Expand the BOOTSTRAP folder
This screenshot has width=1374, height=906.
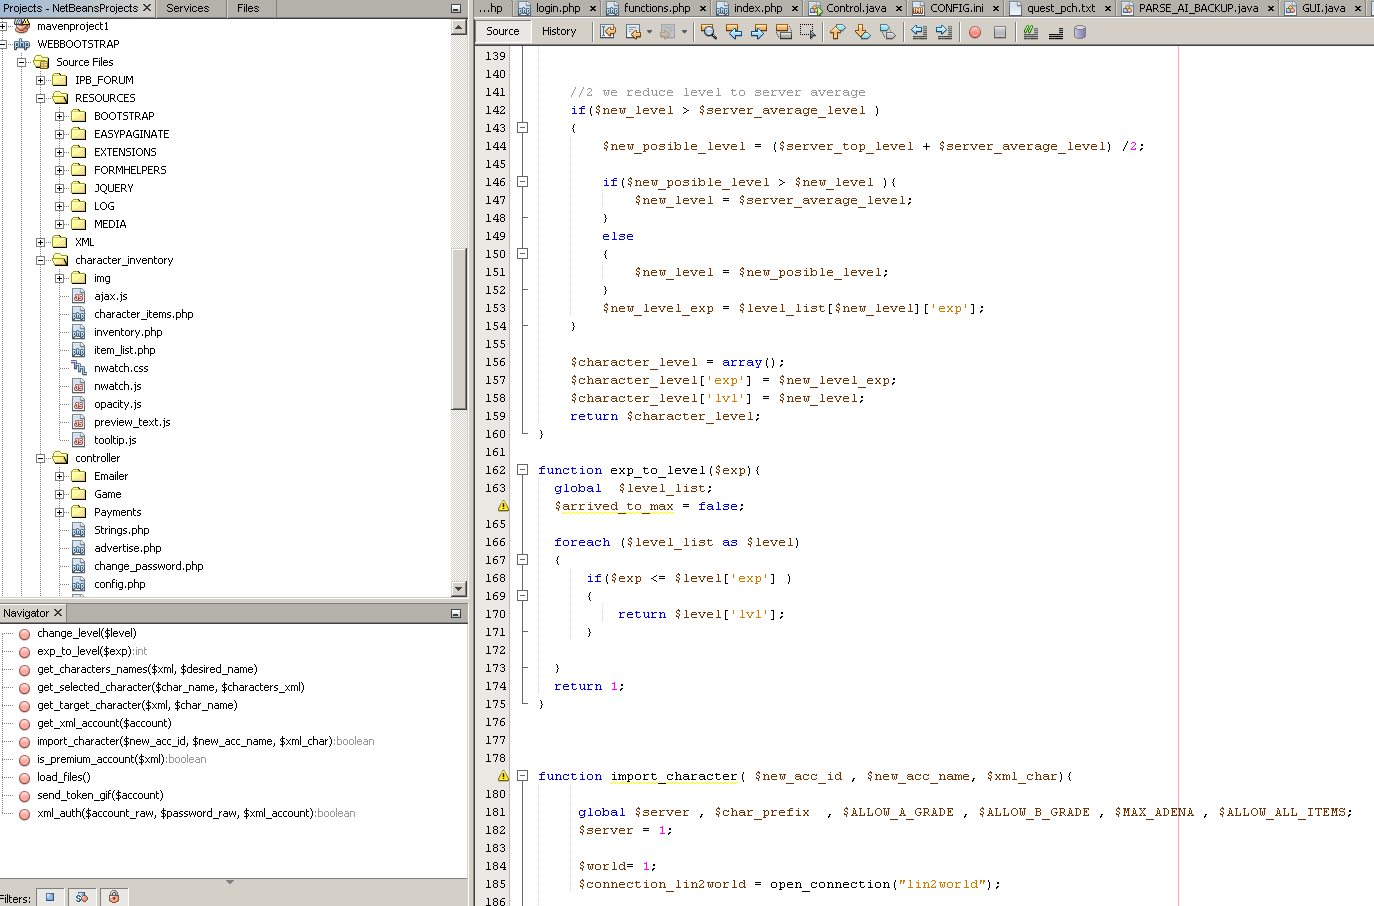(x=59, y=116)
